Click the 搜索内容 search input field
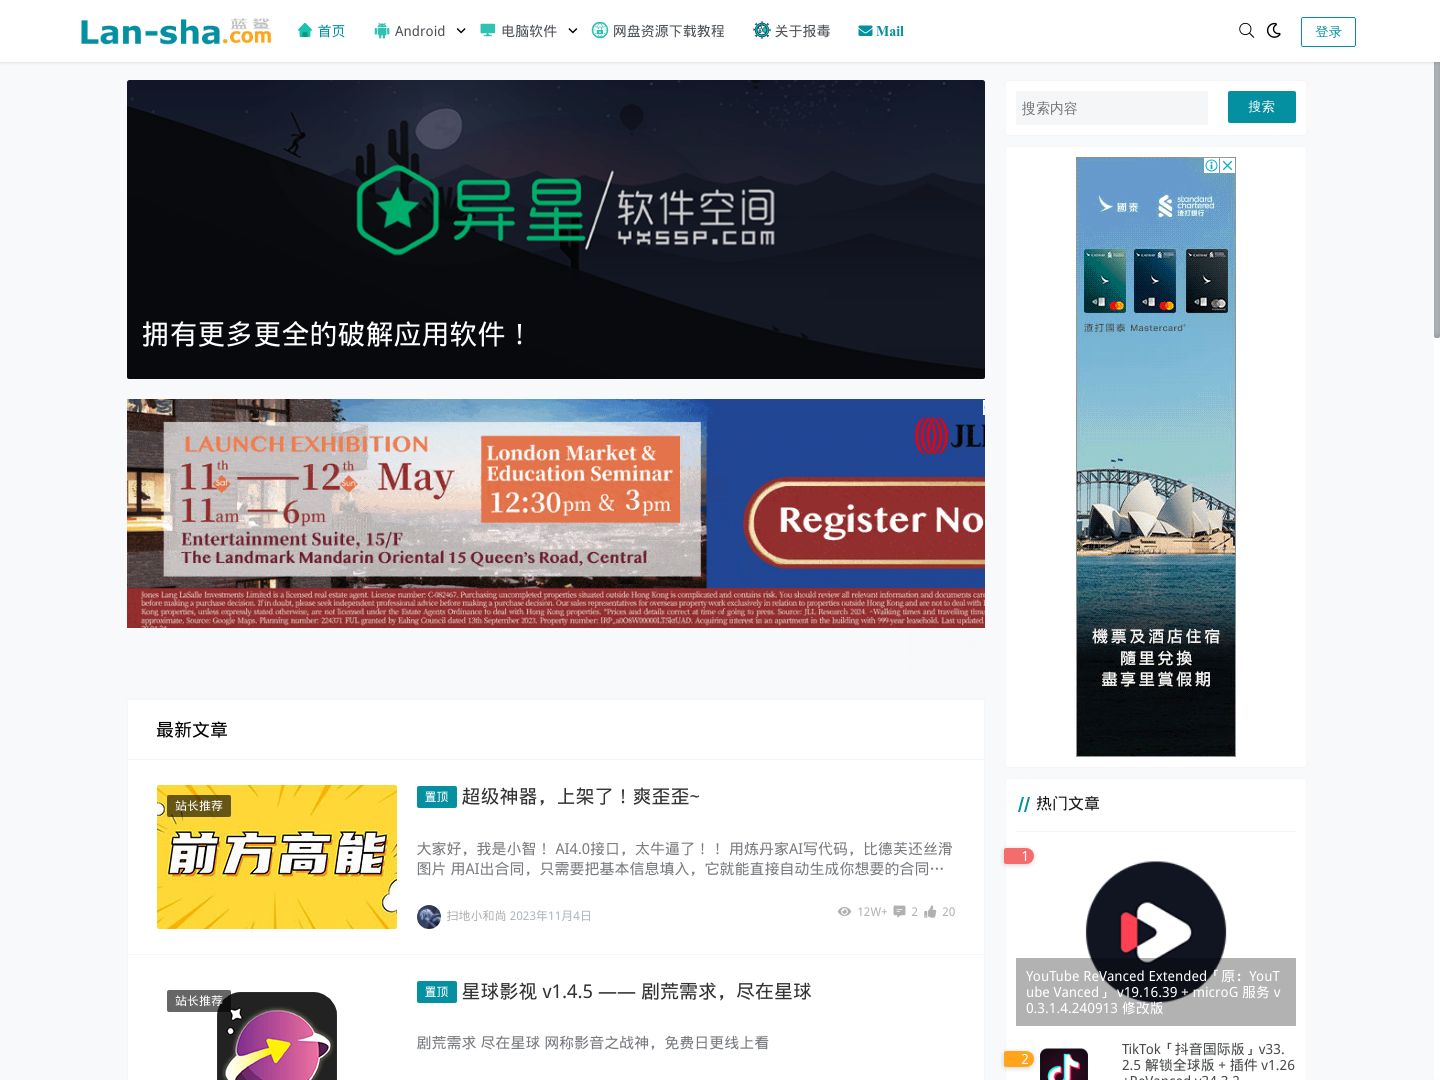 point(1112,108)
